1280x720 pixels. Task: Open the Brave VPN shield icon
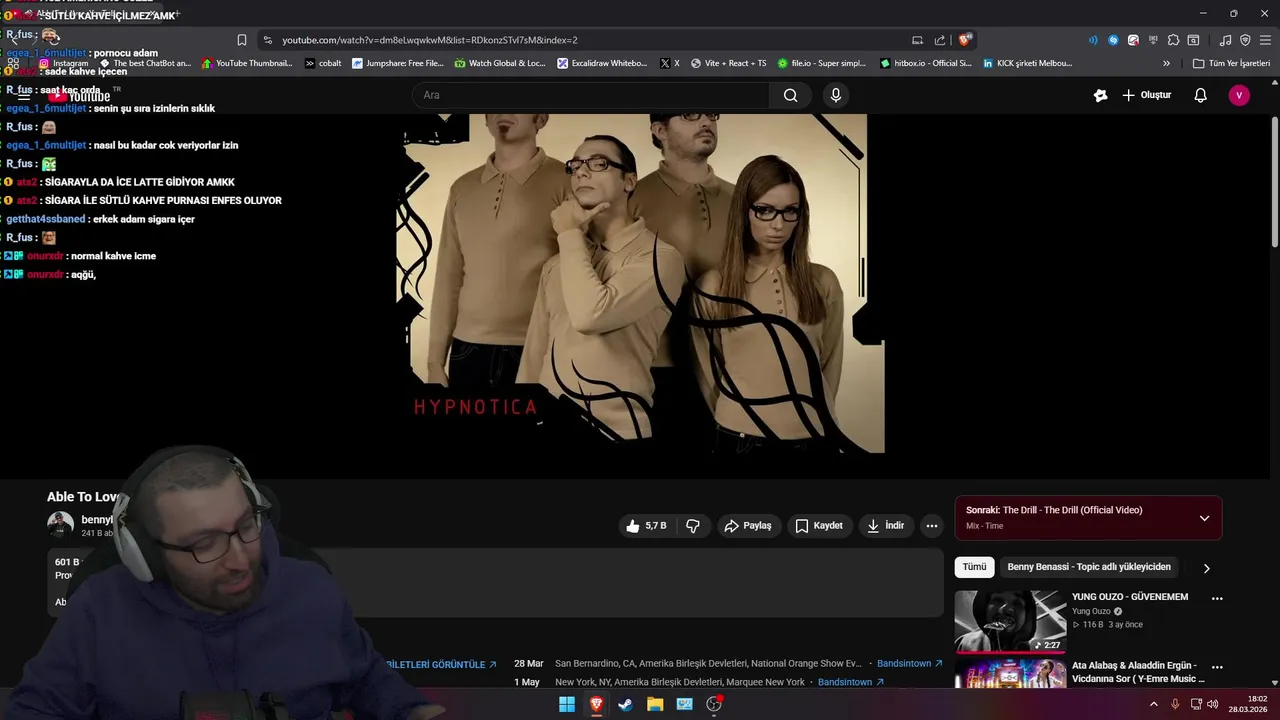[x=1245, y=40]
